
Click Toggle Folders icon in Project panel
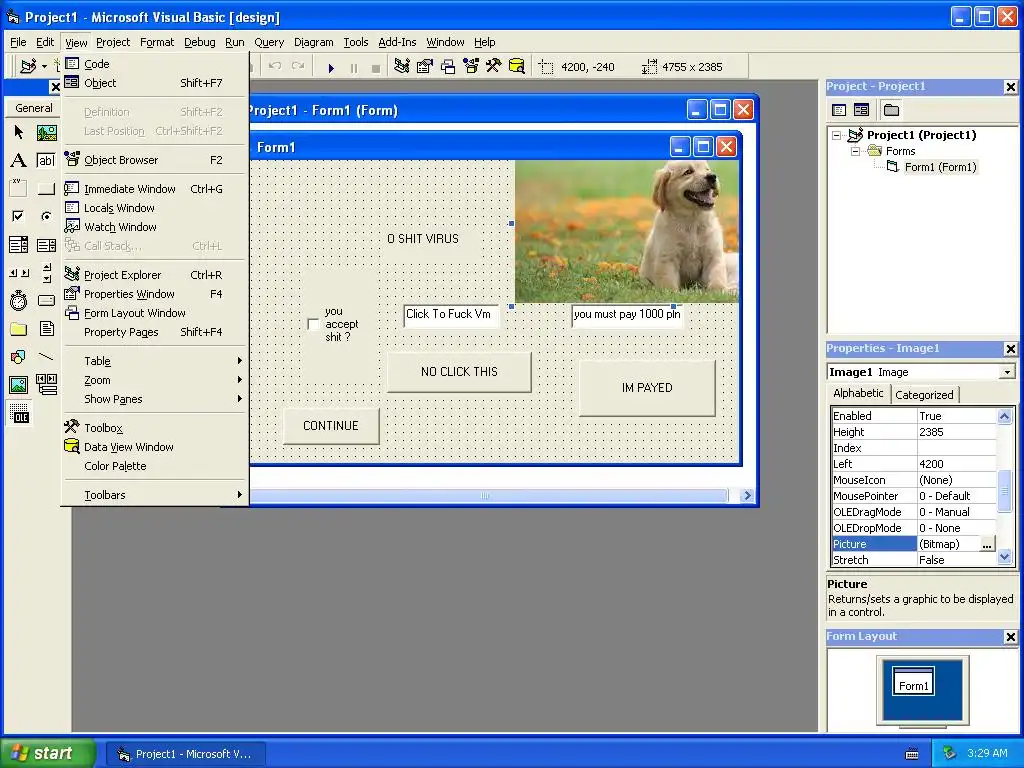pyautogui.click(x=891, y=110)
